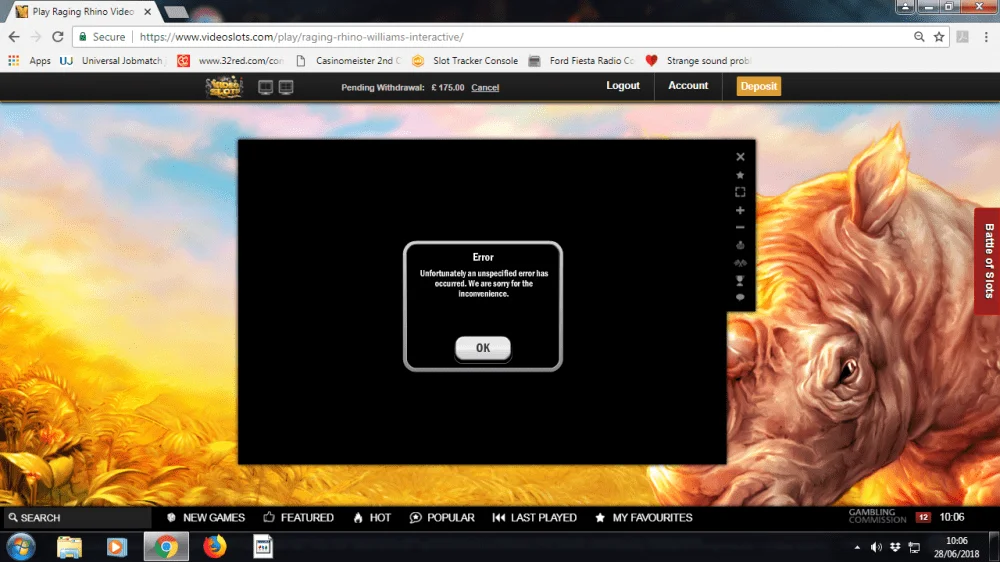The height and width of the screenshot is (562, 1000).
Task: Click the money bag icon in the game sidebar
Action: (x=740, y=245)
